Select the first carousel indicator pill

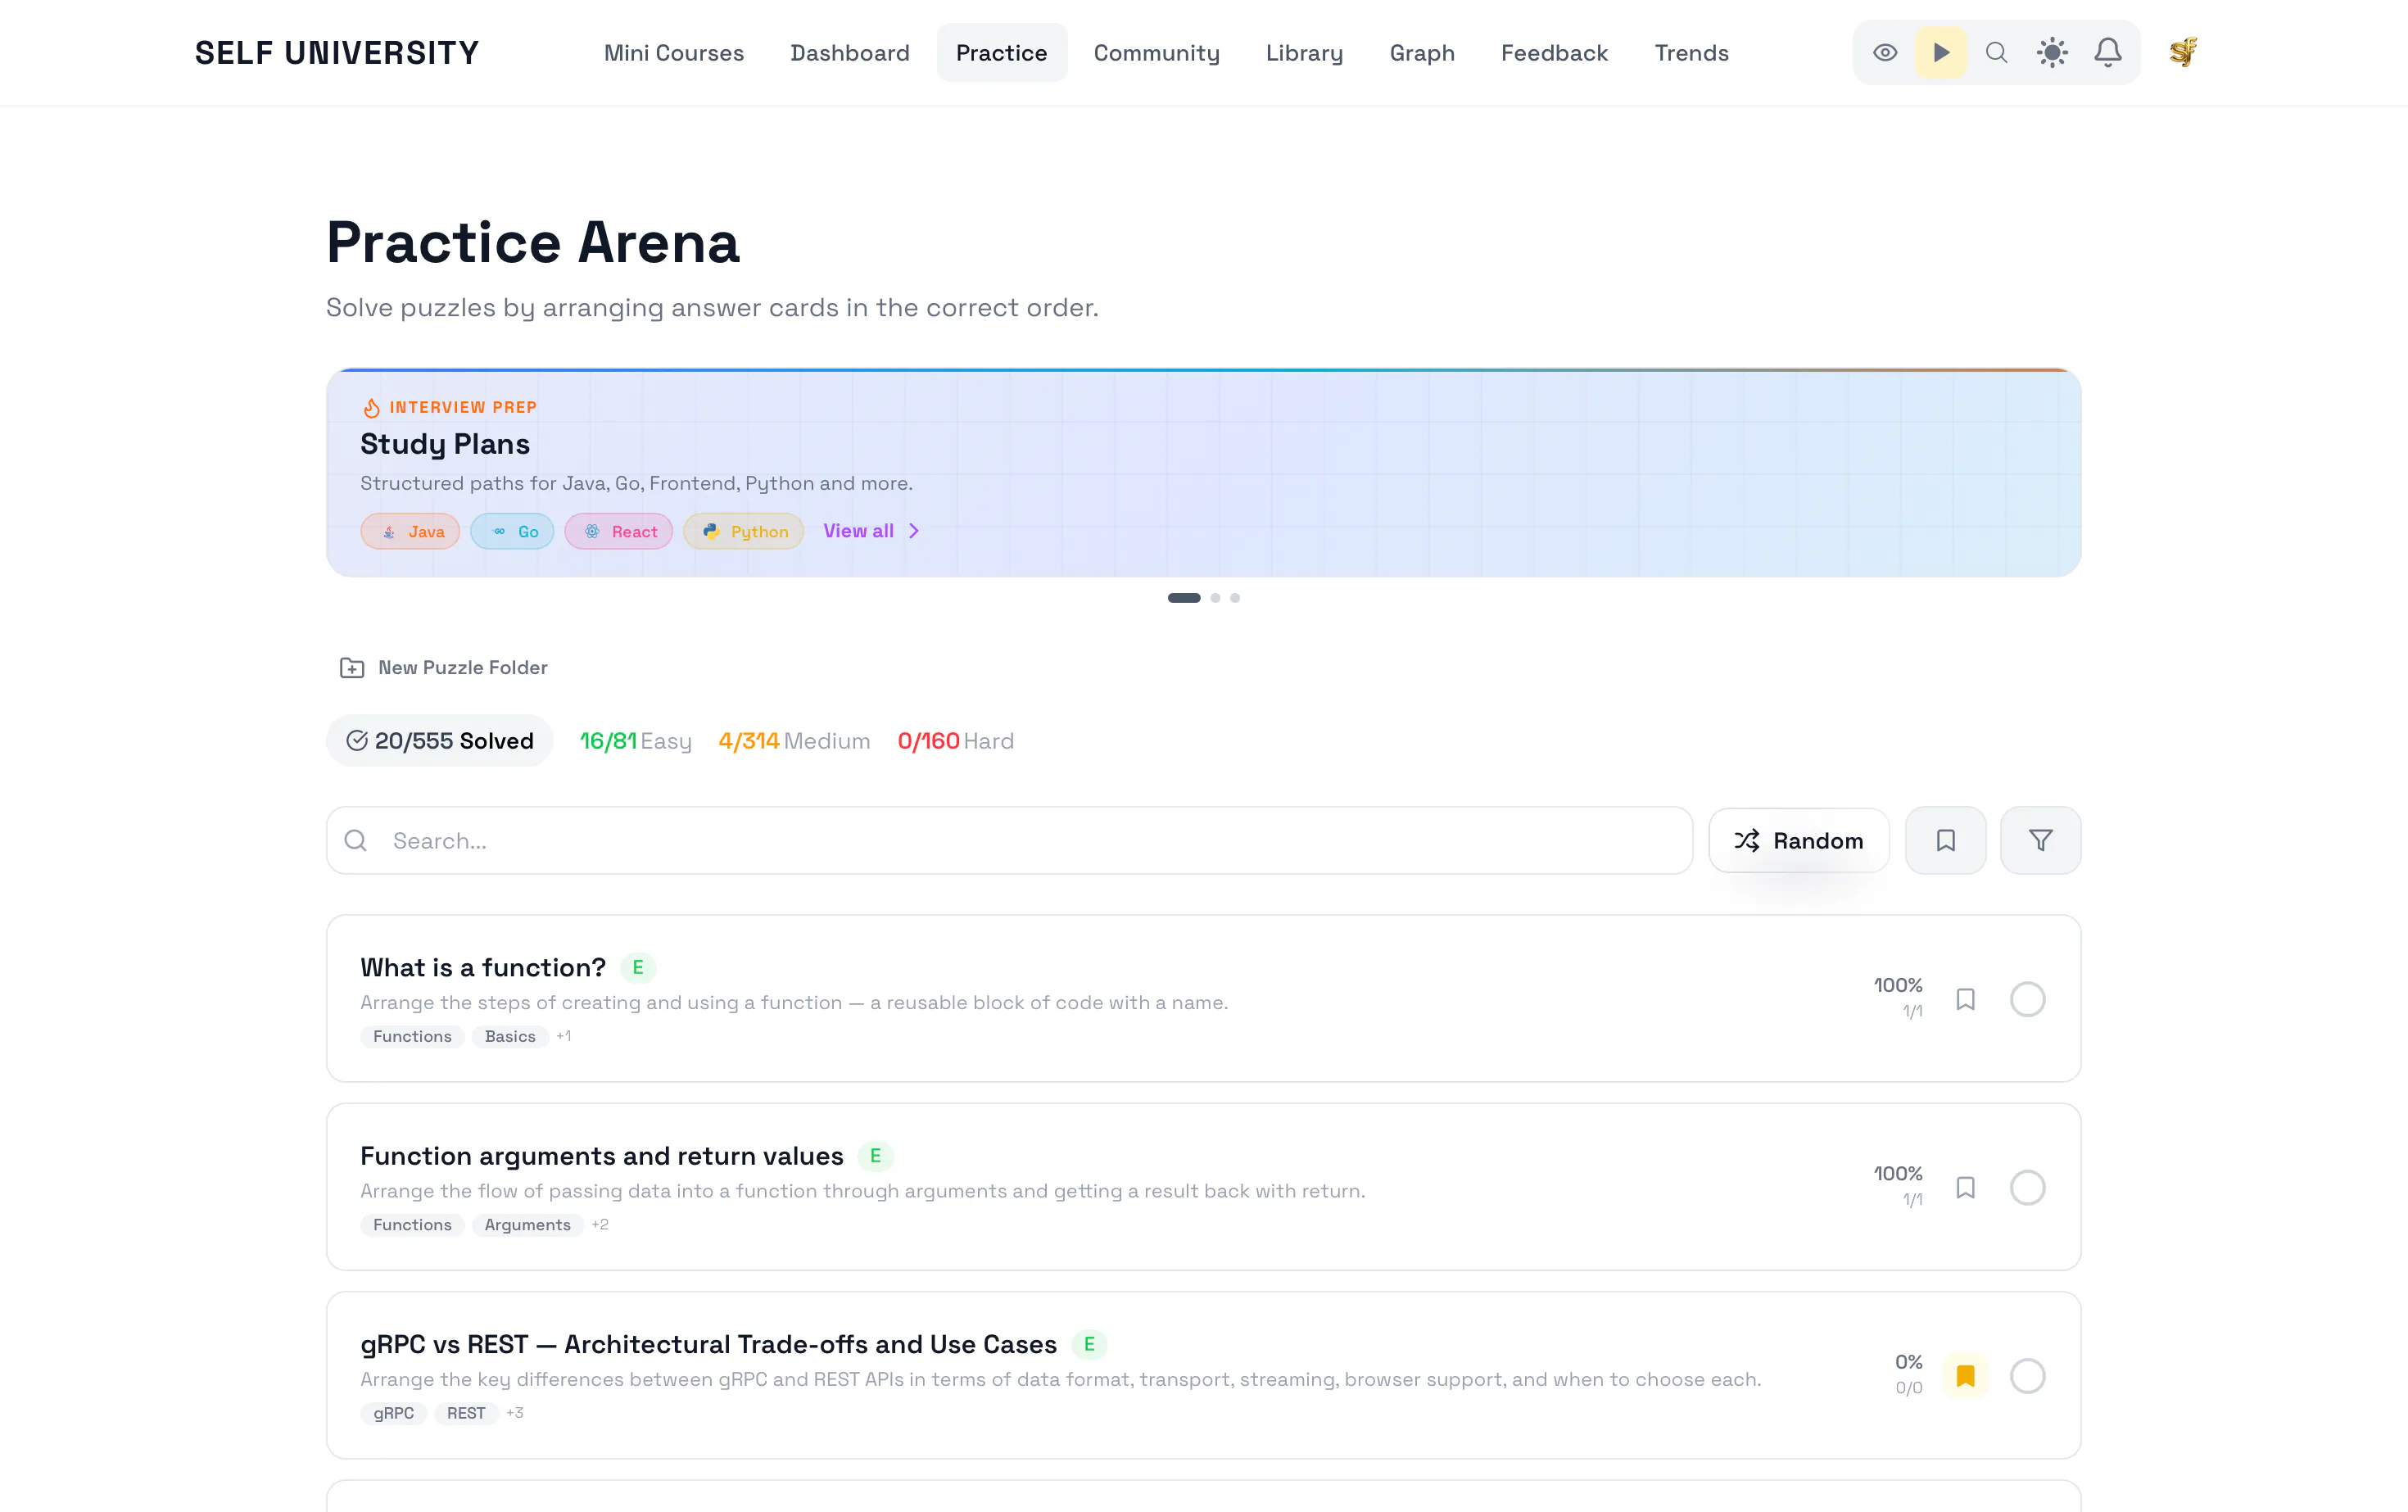click(1184, 598)
